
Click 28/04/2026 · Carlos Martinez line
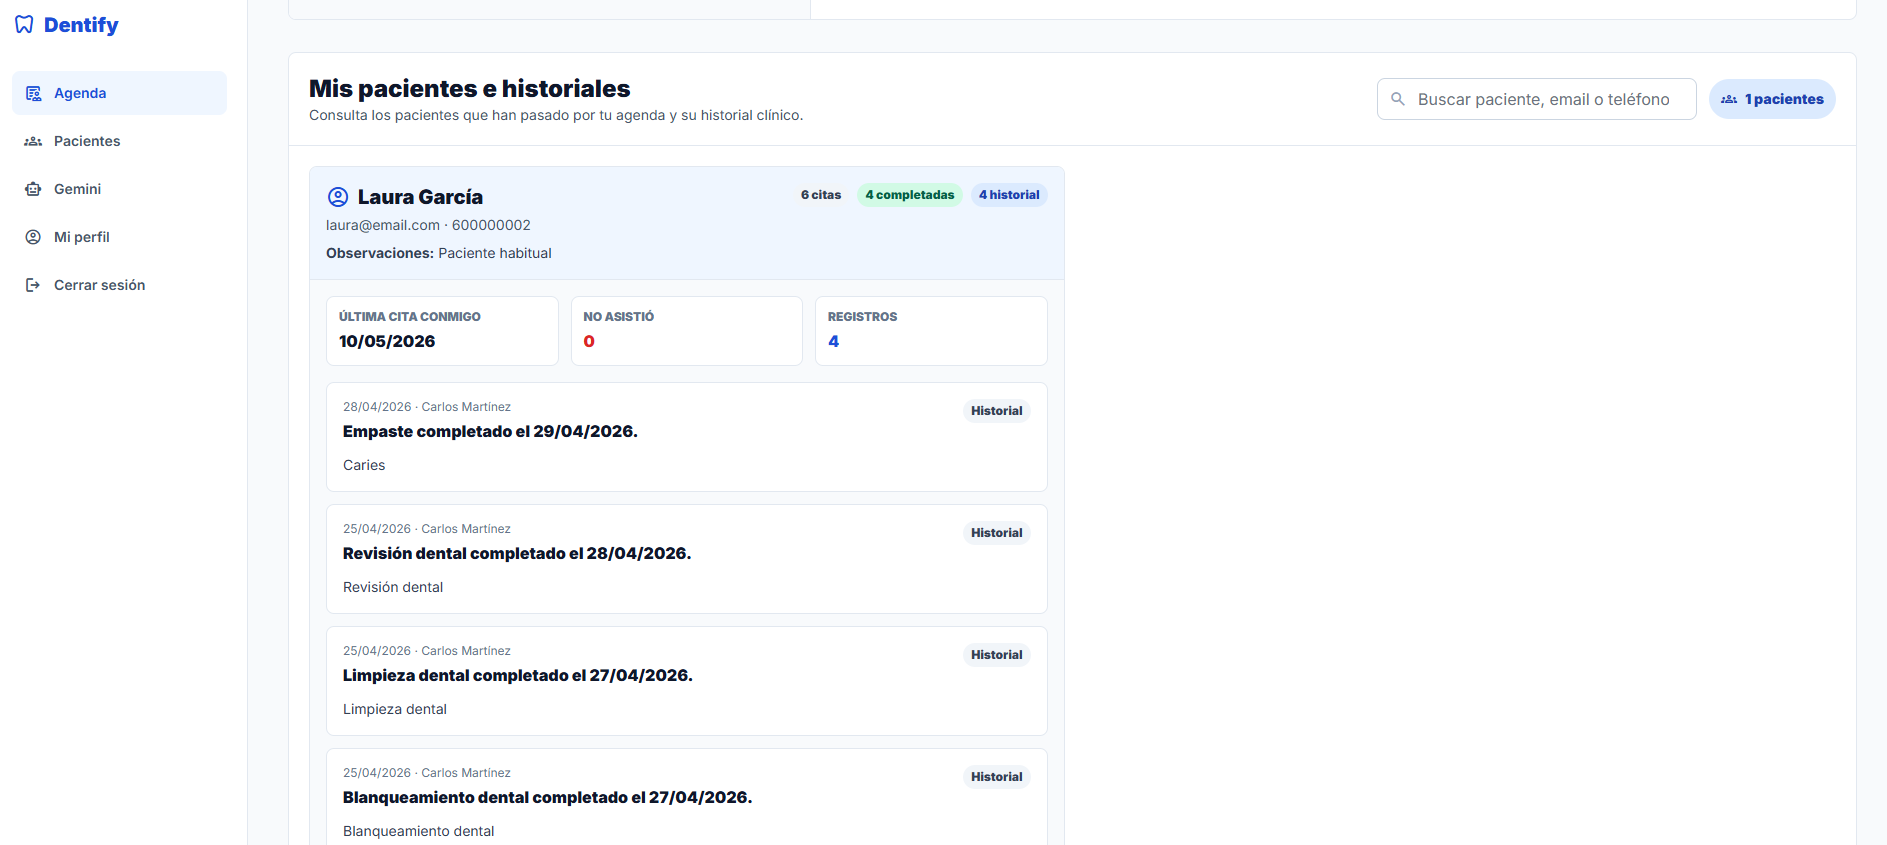click(427, 407)
